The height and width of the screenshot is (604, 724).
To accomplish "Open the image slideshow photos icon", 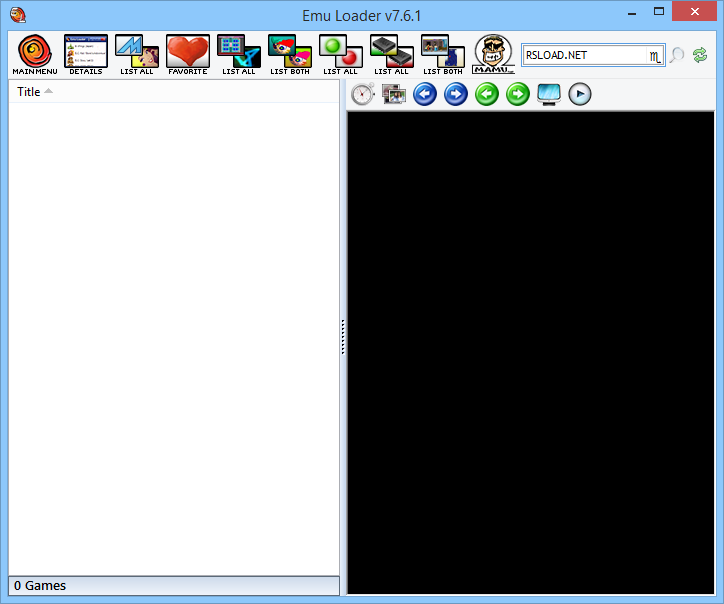I will [x=394, y=94].
